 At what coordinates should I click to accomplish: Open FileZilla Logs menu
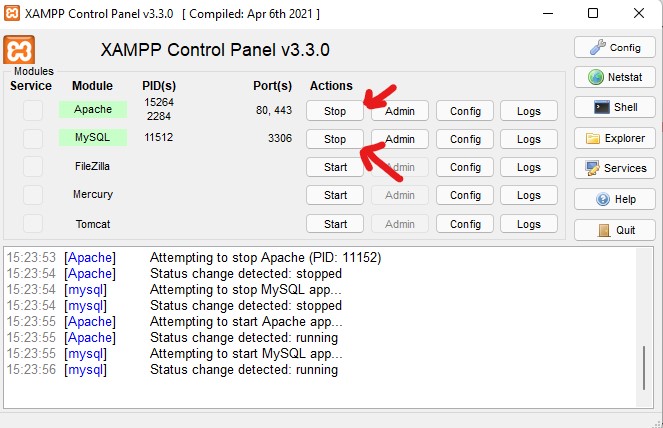(x=529, y=167)
